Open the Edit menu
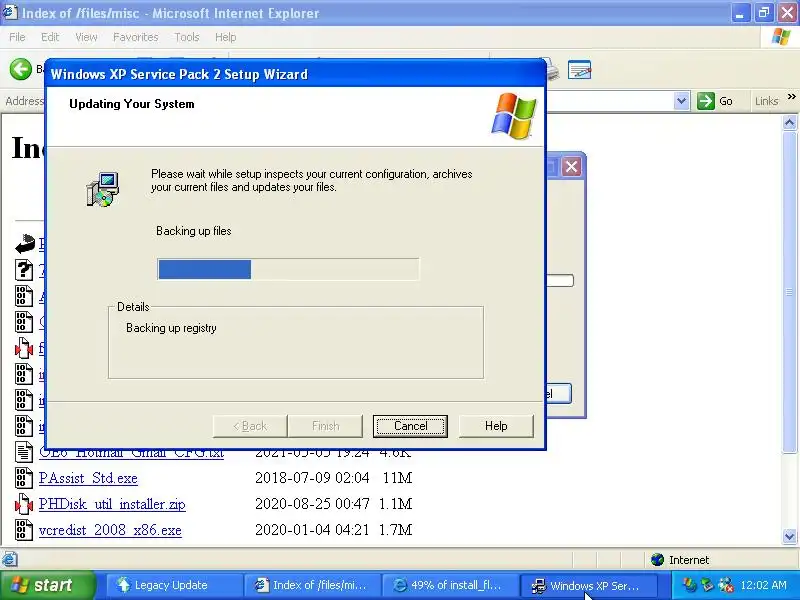800x600 pixels. (x=50, y=37)
